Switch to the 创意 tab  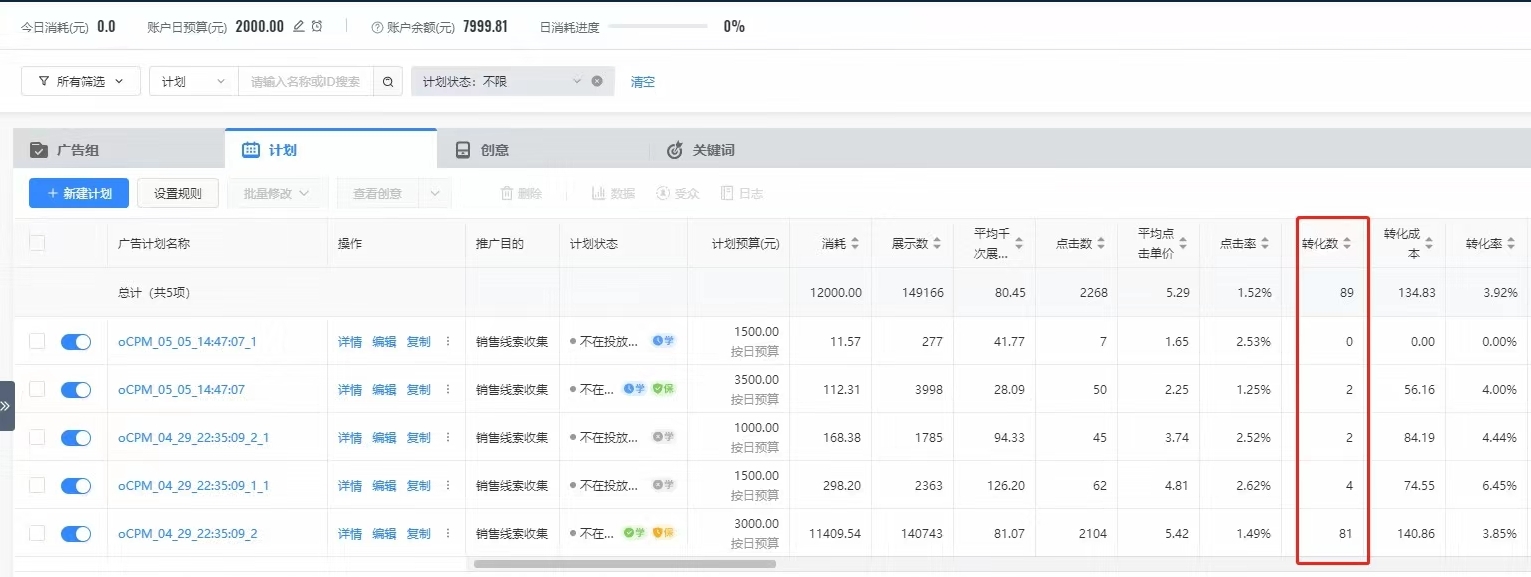tap(543, 150)
